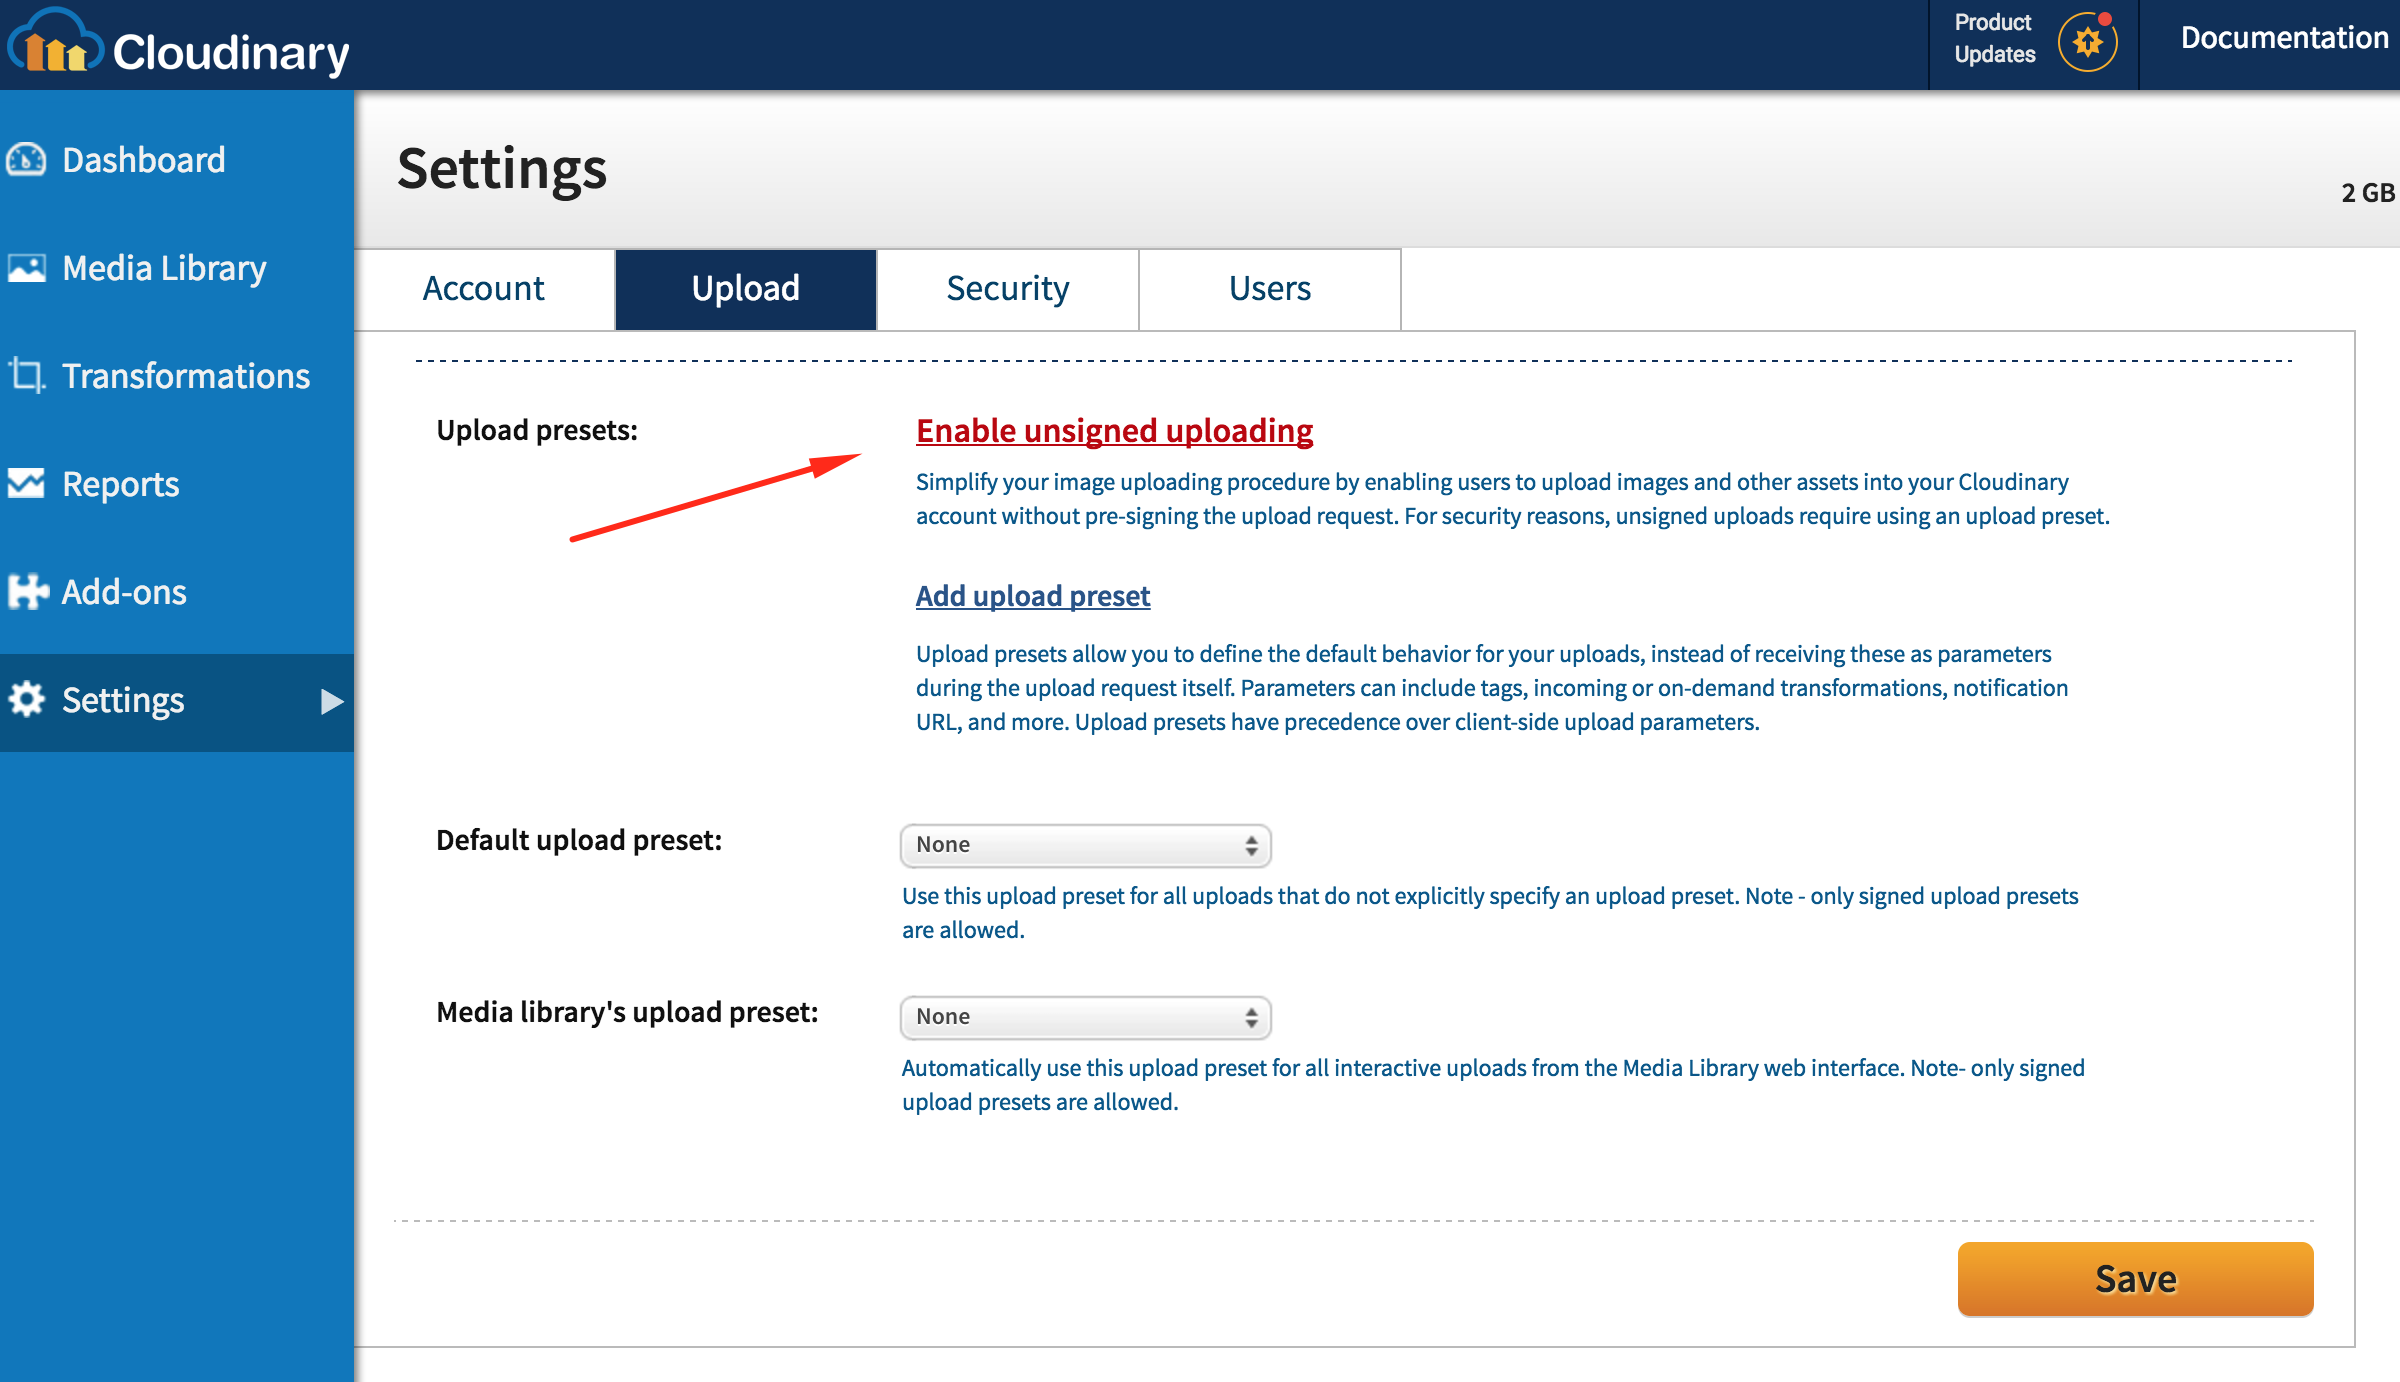The image size is (2400, 1382).
Task: Open the Default upload preset dropdown
Action: (x=1086, y=845)
